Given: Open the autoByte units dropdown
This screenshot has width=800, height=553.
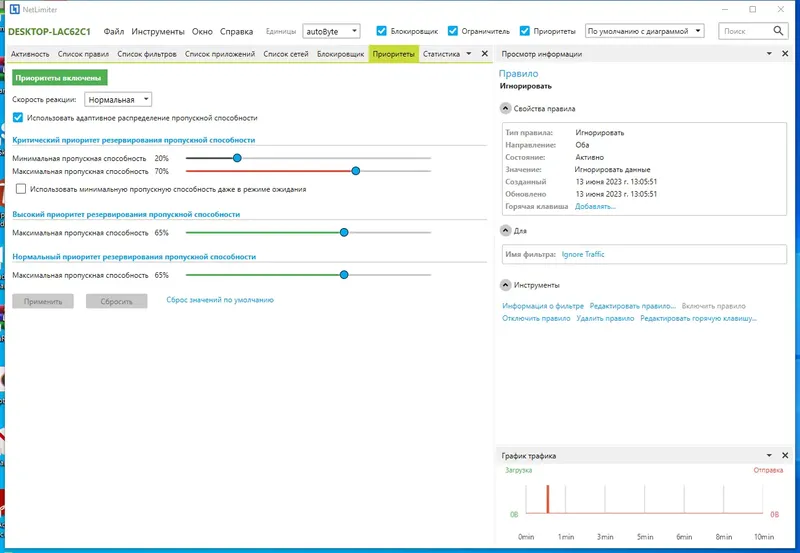Looking at the screenshot, I should pyautogui.click(x=331, y=31).
